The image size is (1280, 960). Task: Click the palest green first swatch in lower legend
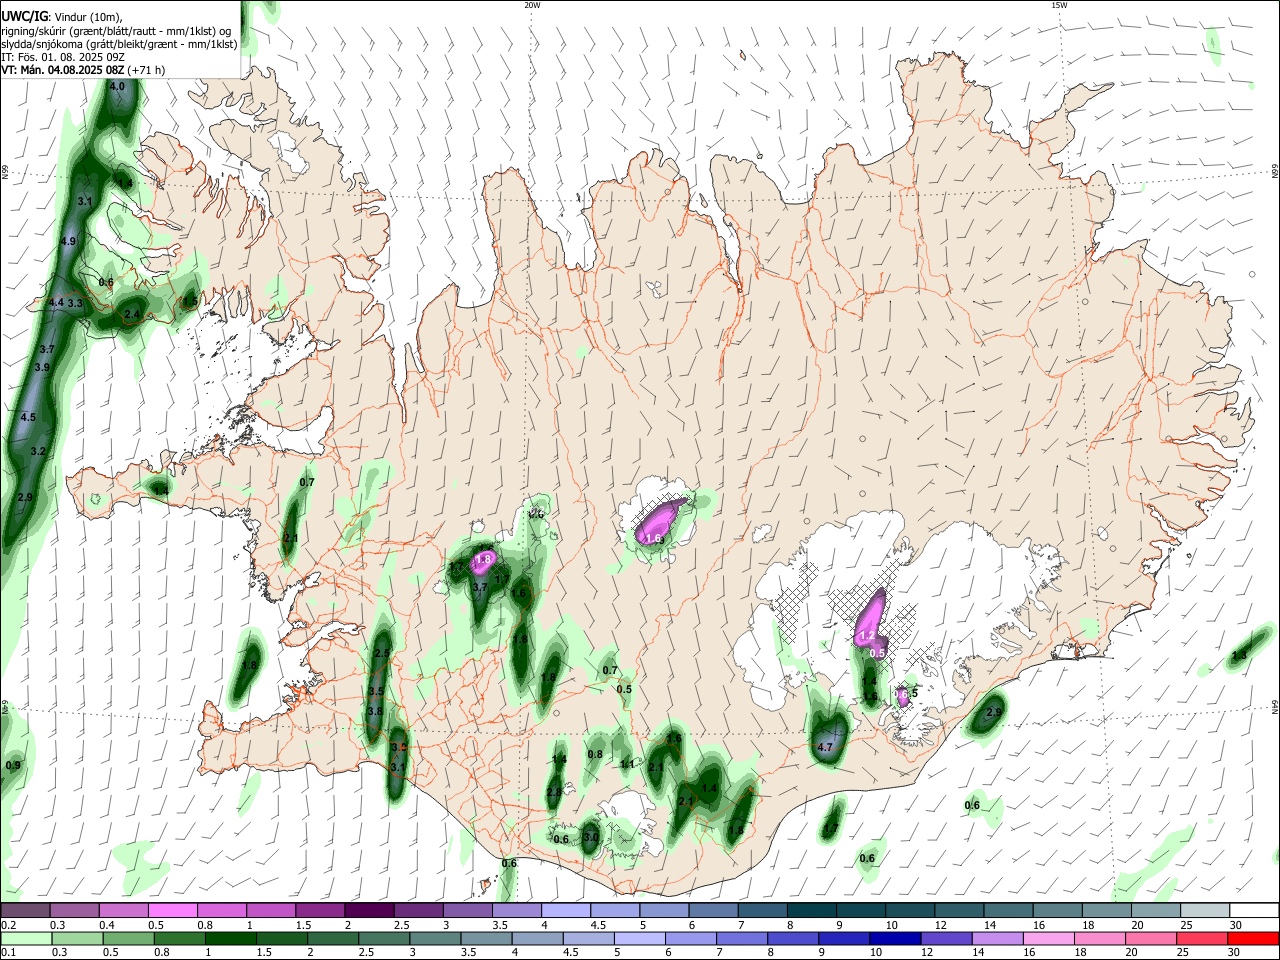[26, 938]
